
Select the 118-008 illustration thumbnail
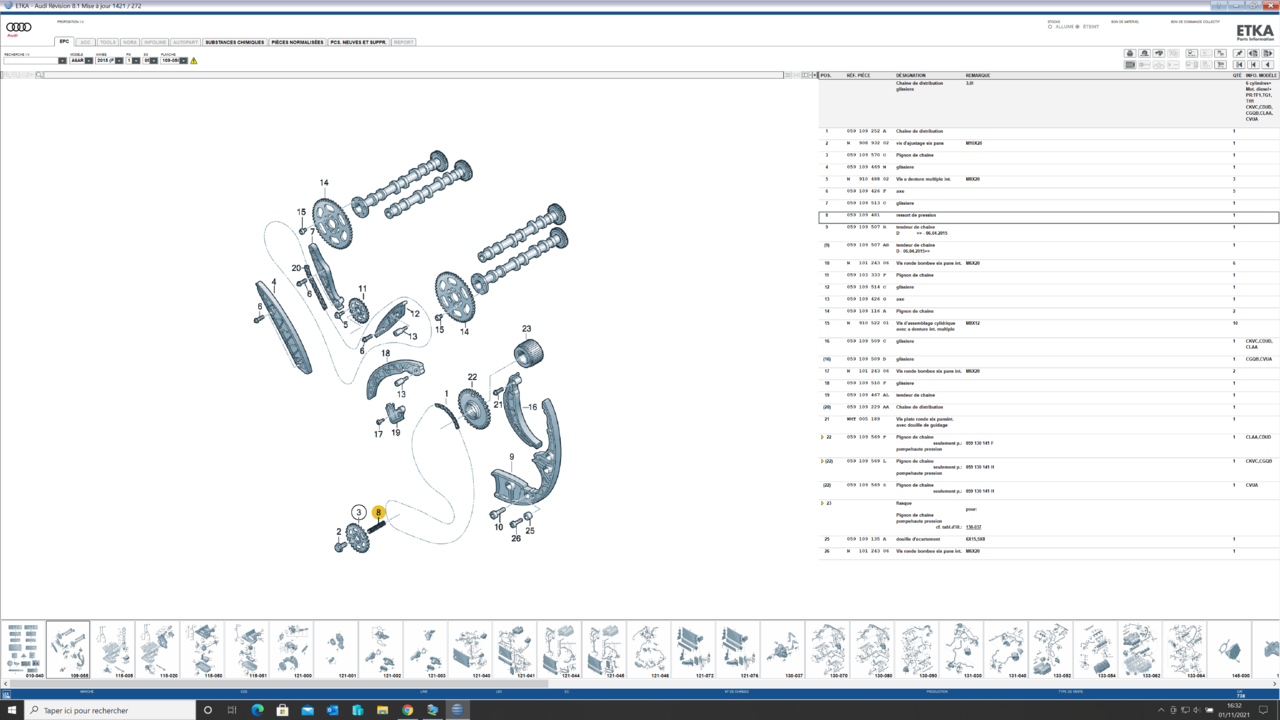click(113, 650)
